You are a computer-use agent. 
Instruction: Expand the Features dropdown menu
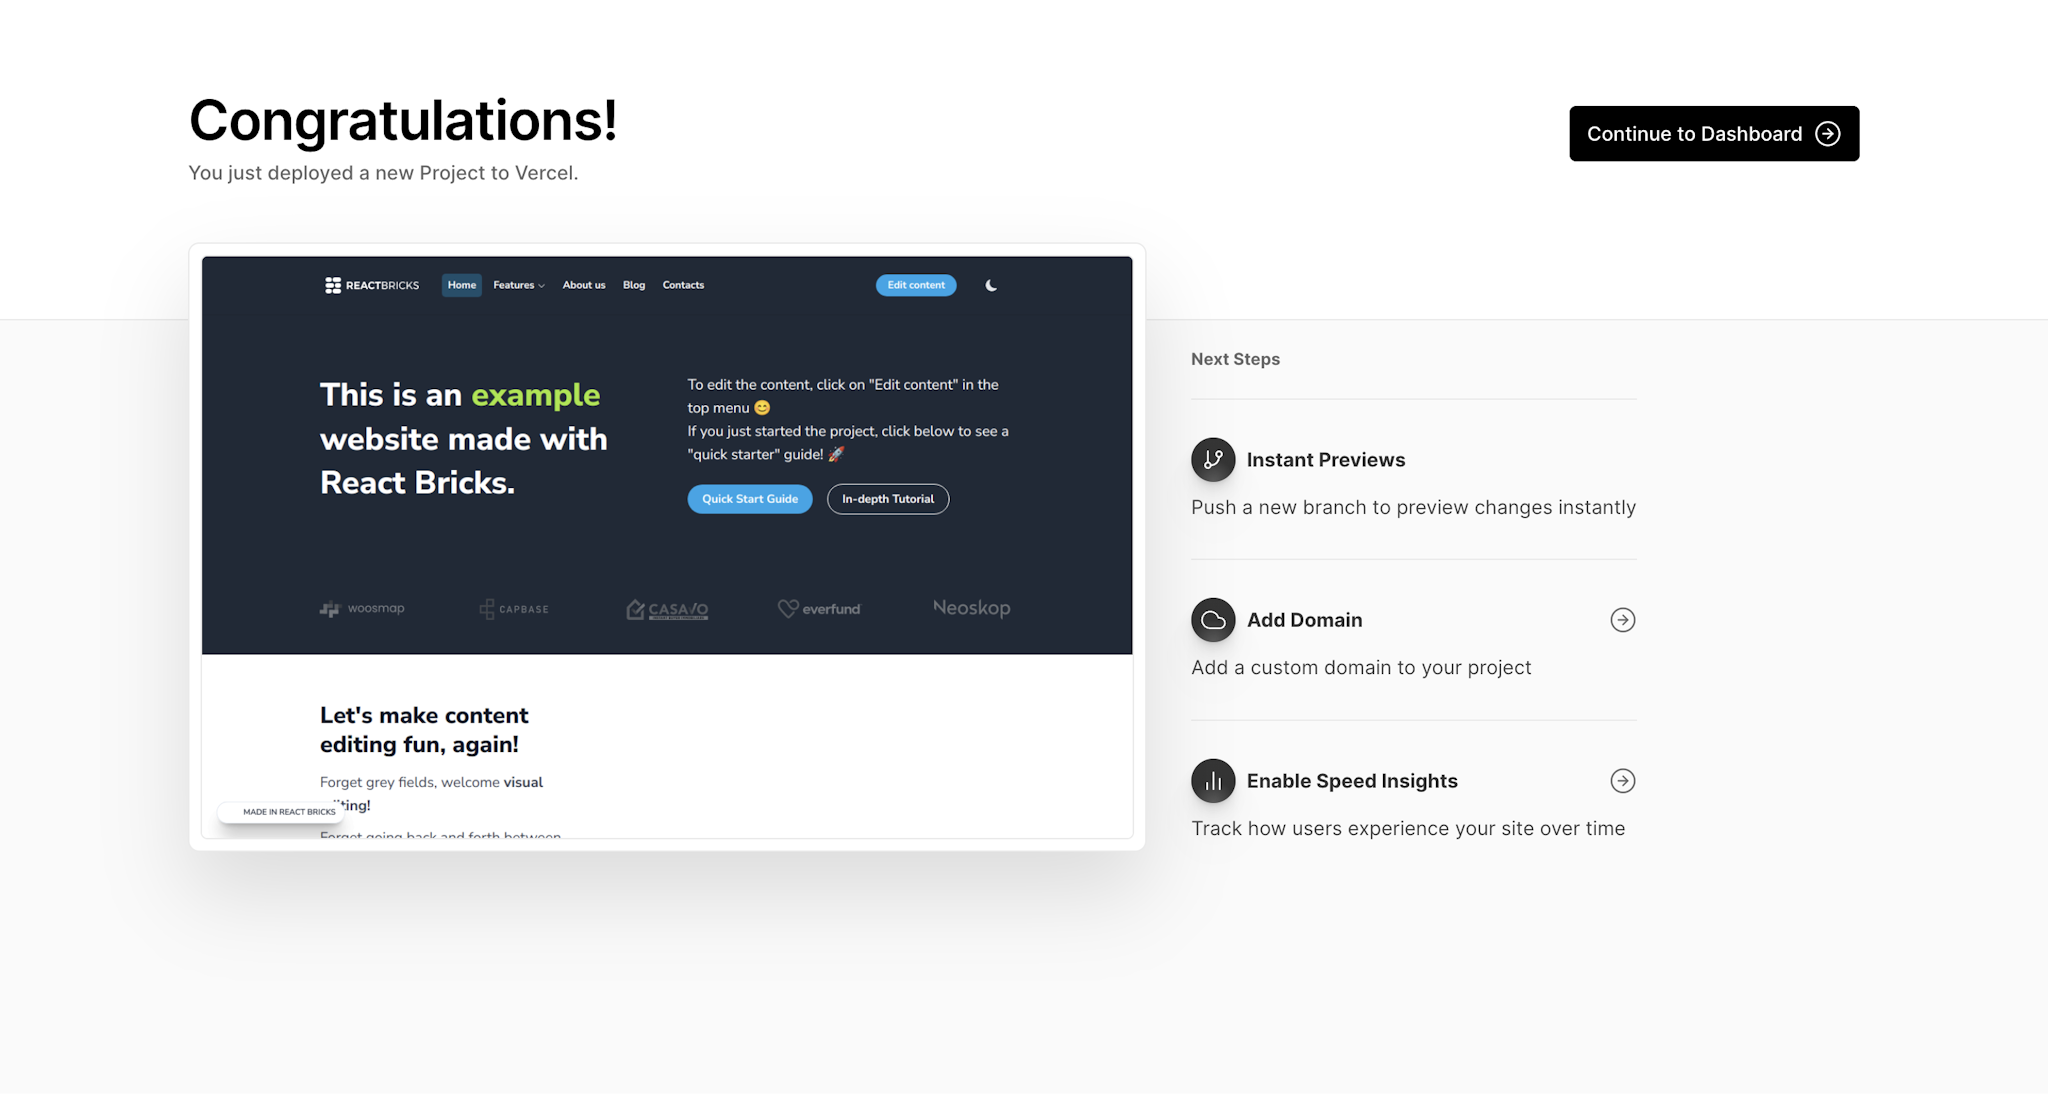[519, 285]
